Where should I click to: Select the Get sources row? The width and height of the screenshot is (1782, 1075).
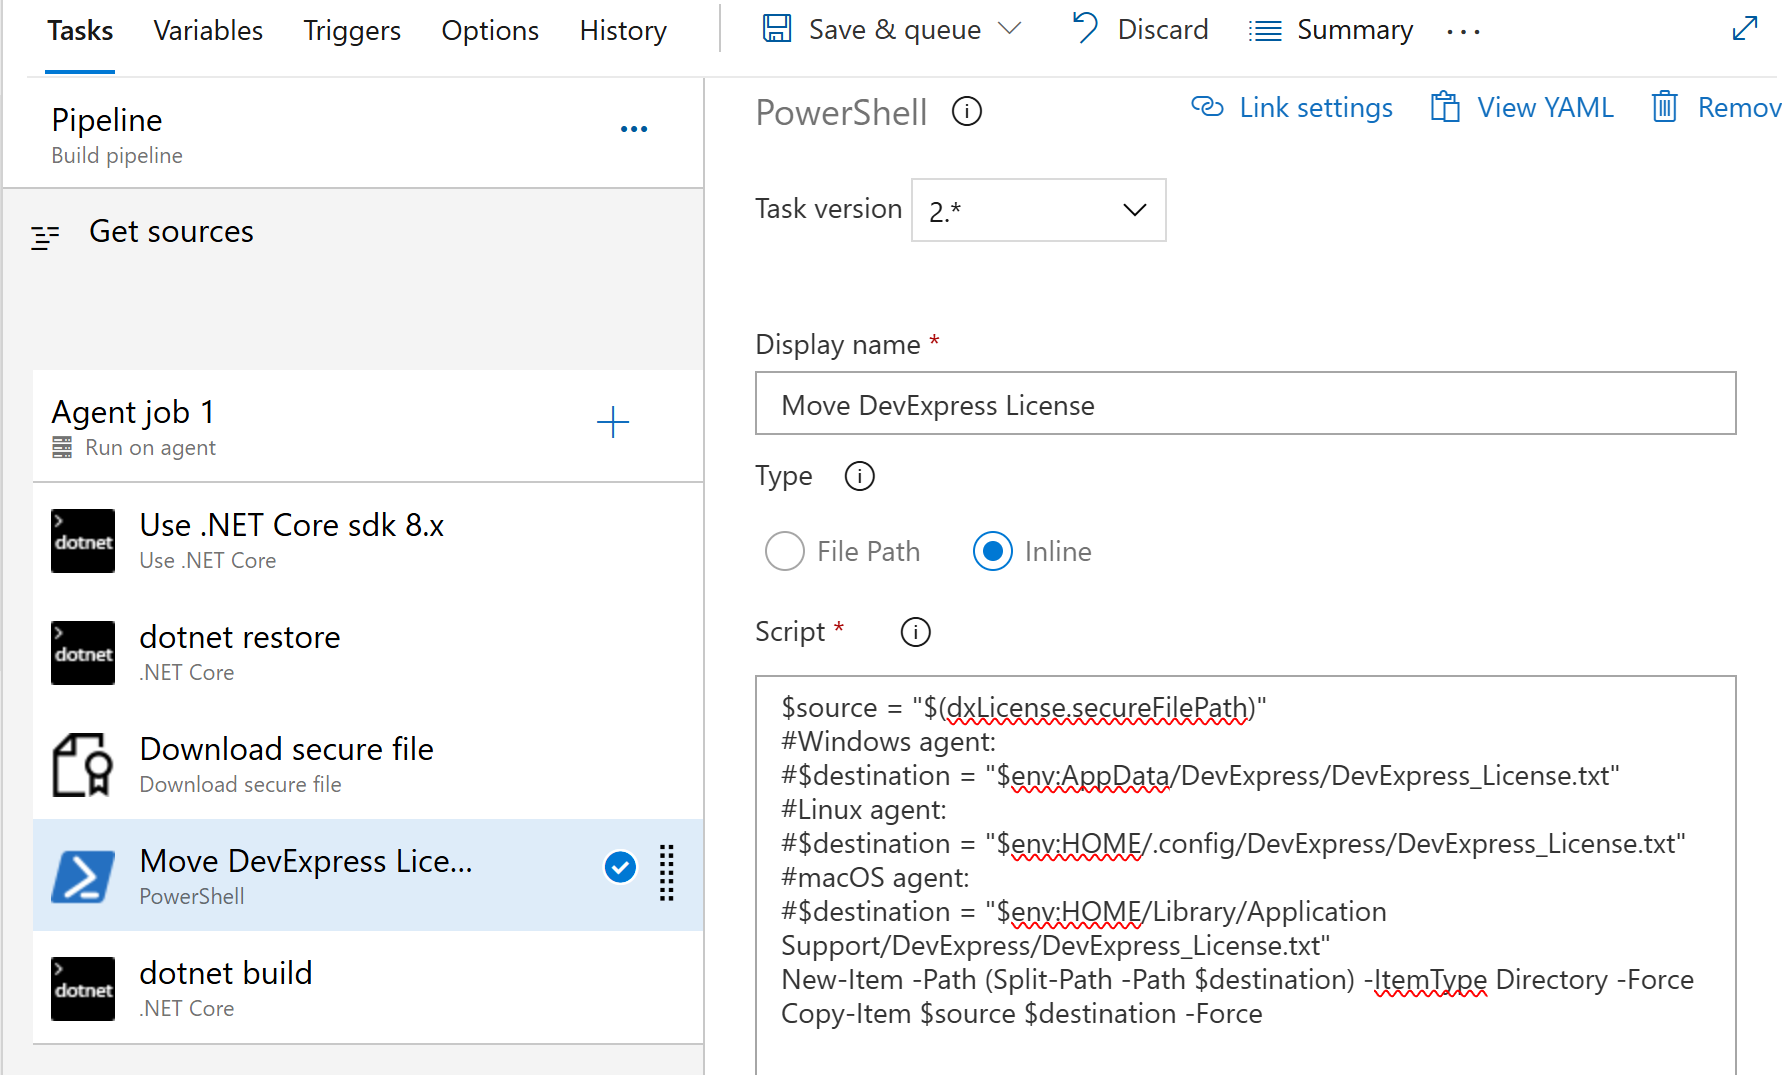click(353, 232)
